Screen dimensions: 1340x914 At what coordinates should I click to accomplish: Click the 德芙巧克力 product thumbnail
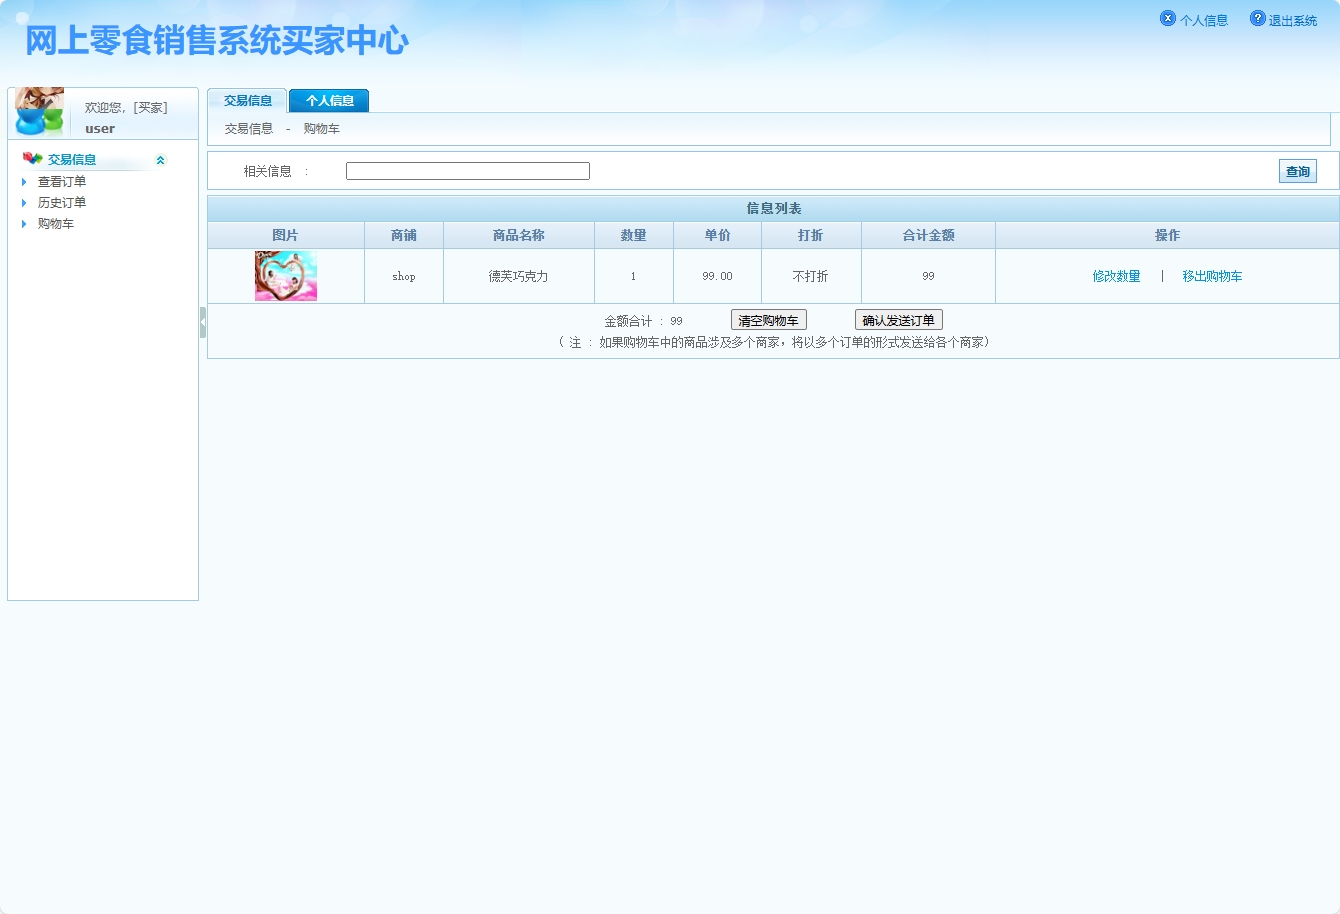(x=284, y=276)
